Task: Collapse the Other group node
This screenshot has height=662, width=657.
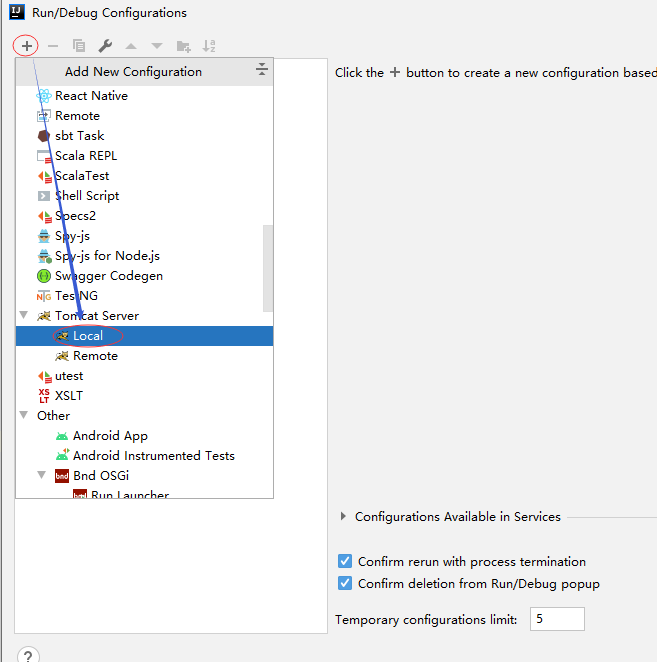Action: (24, 415)
